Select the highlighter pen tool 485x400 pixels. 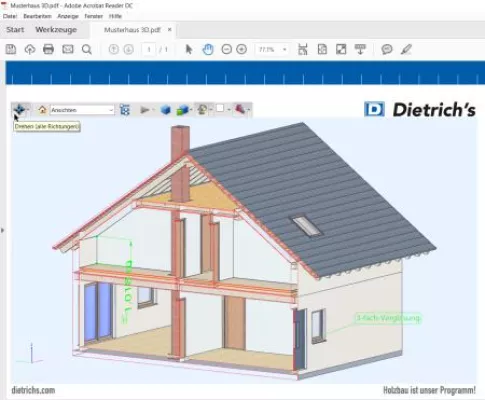click(x=406, y=49)
